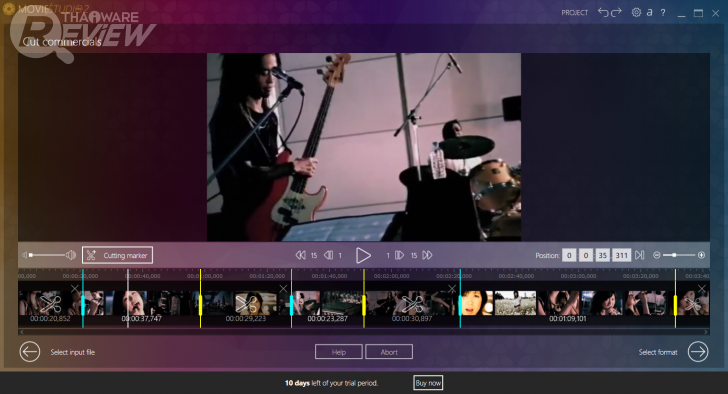Open help with the question mark icon

coord(663,13)
